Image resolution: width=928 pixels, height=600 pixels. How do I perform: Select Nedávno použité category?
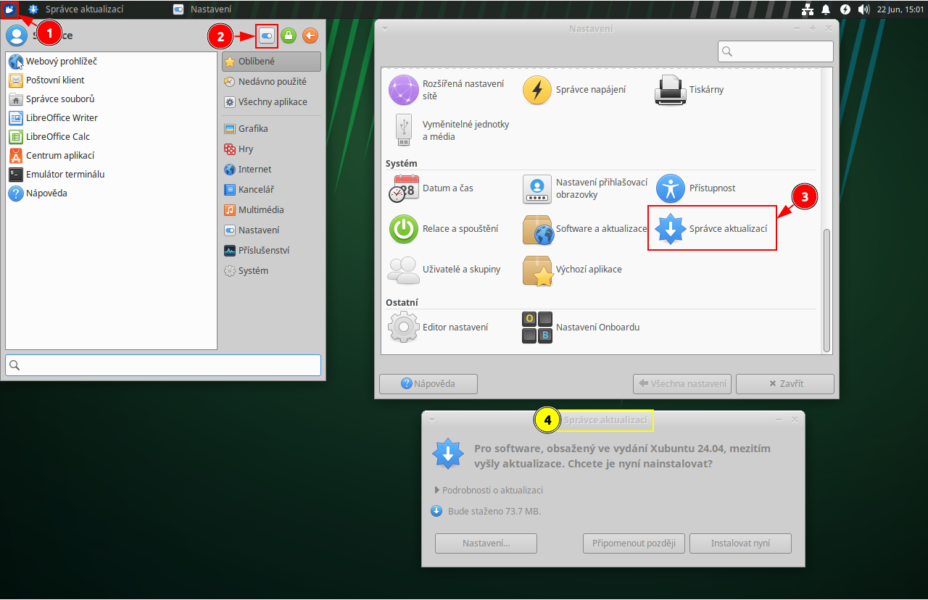click(x=272, y=82)
